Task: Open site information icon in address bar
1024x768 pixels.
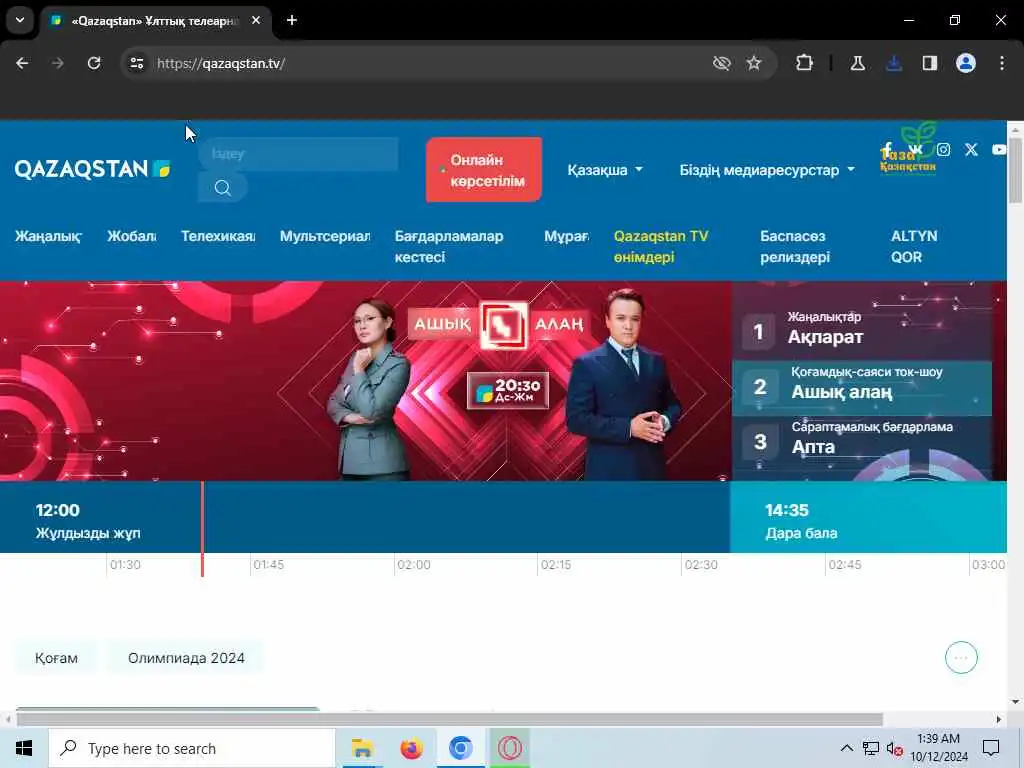Action: point(137,63)
